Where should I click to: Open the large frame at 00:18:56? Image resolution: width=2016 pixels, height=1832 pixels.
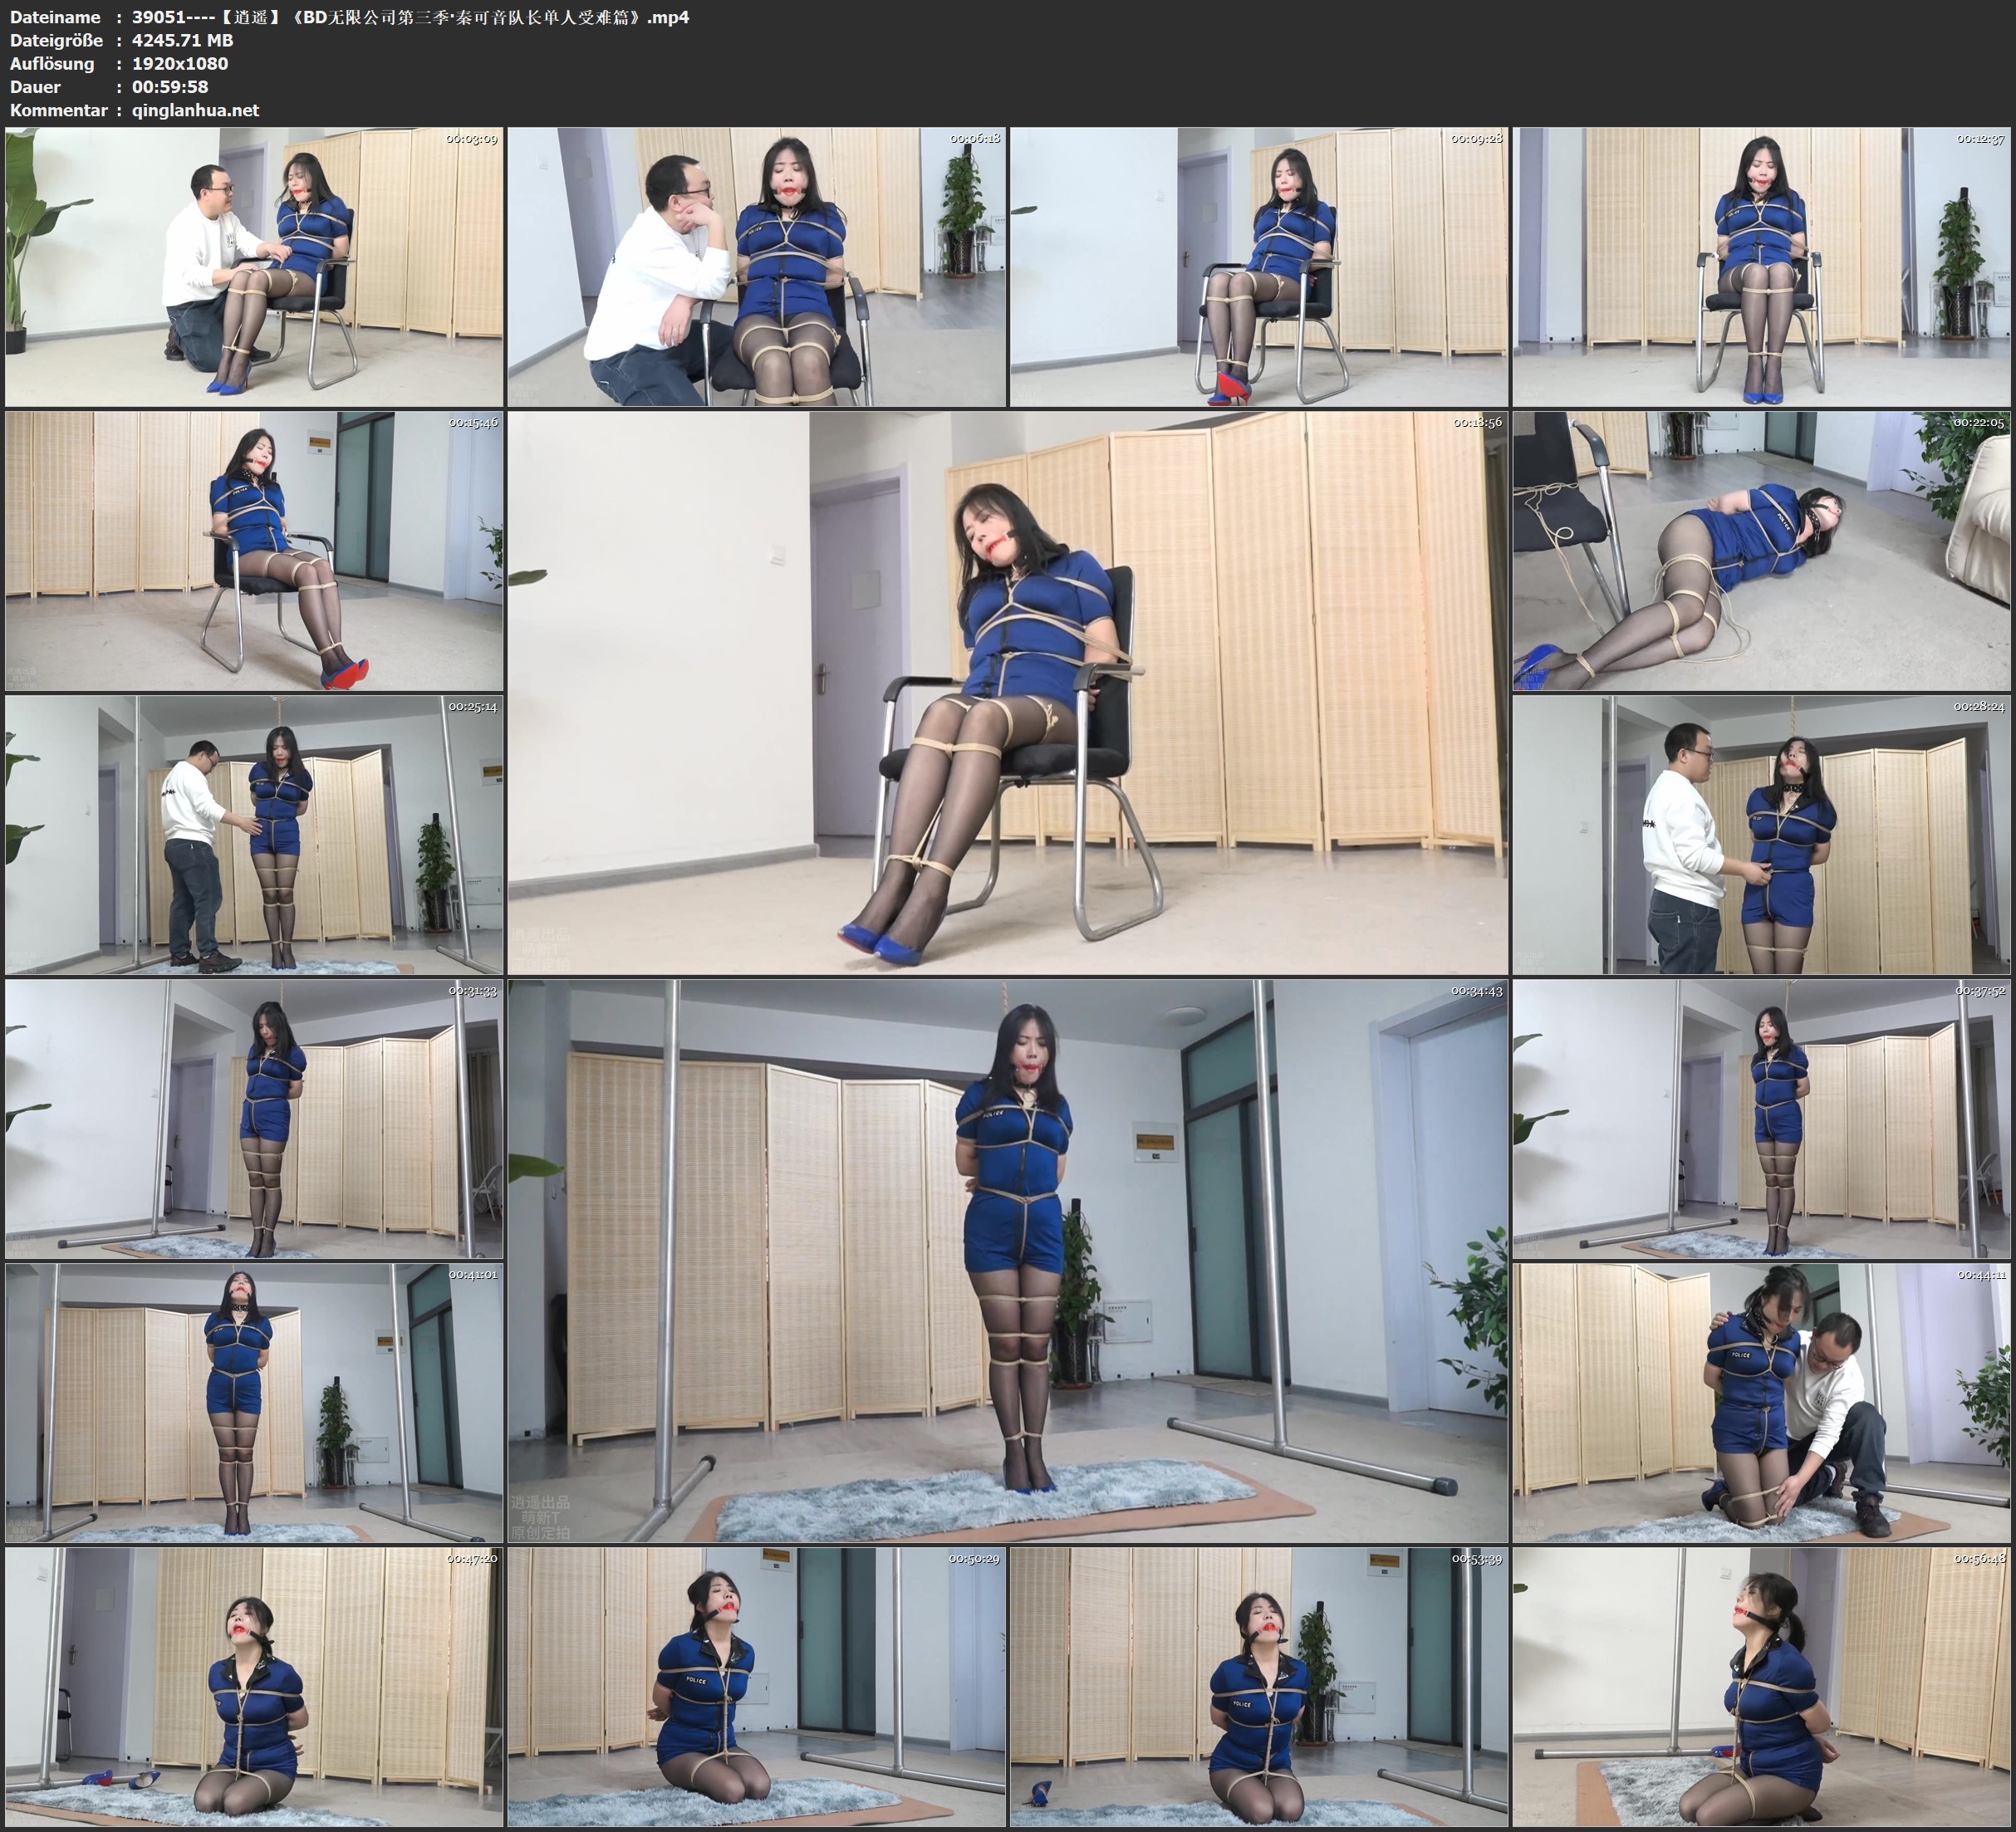(x=1007, y=692)
